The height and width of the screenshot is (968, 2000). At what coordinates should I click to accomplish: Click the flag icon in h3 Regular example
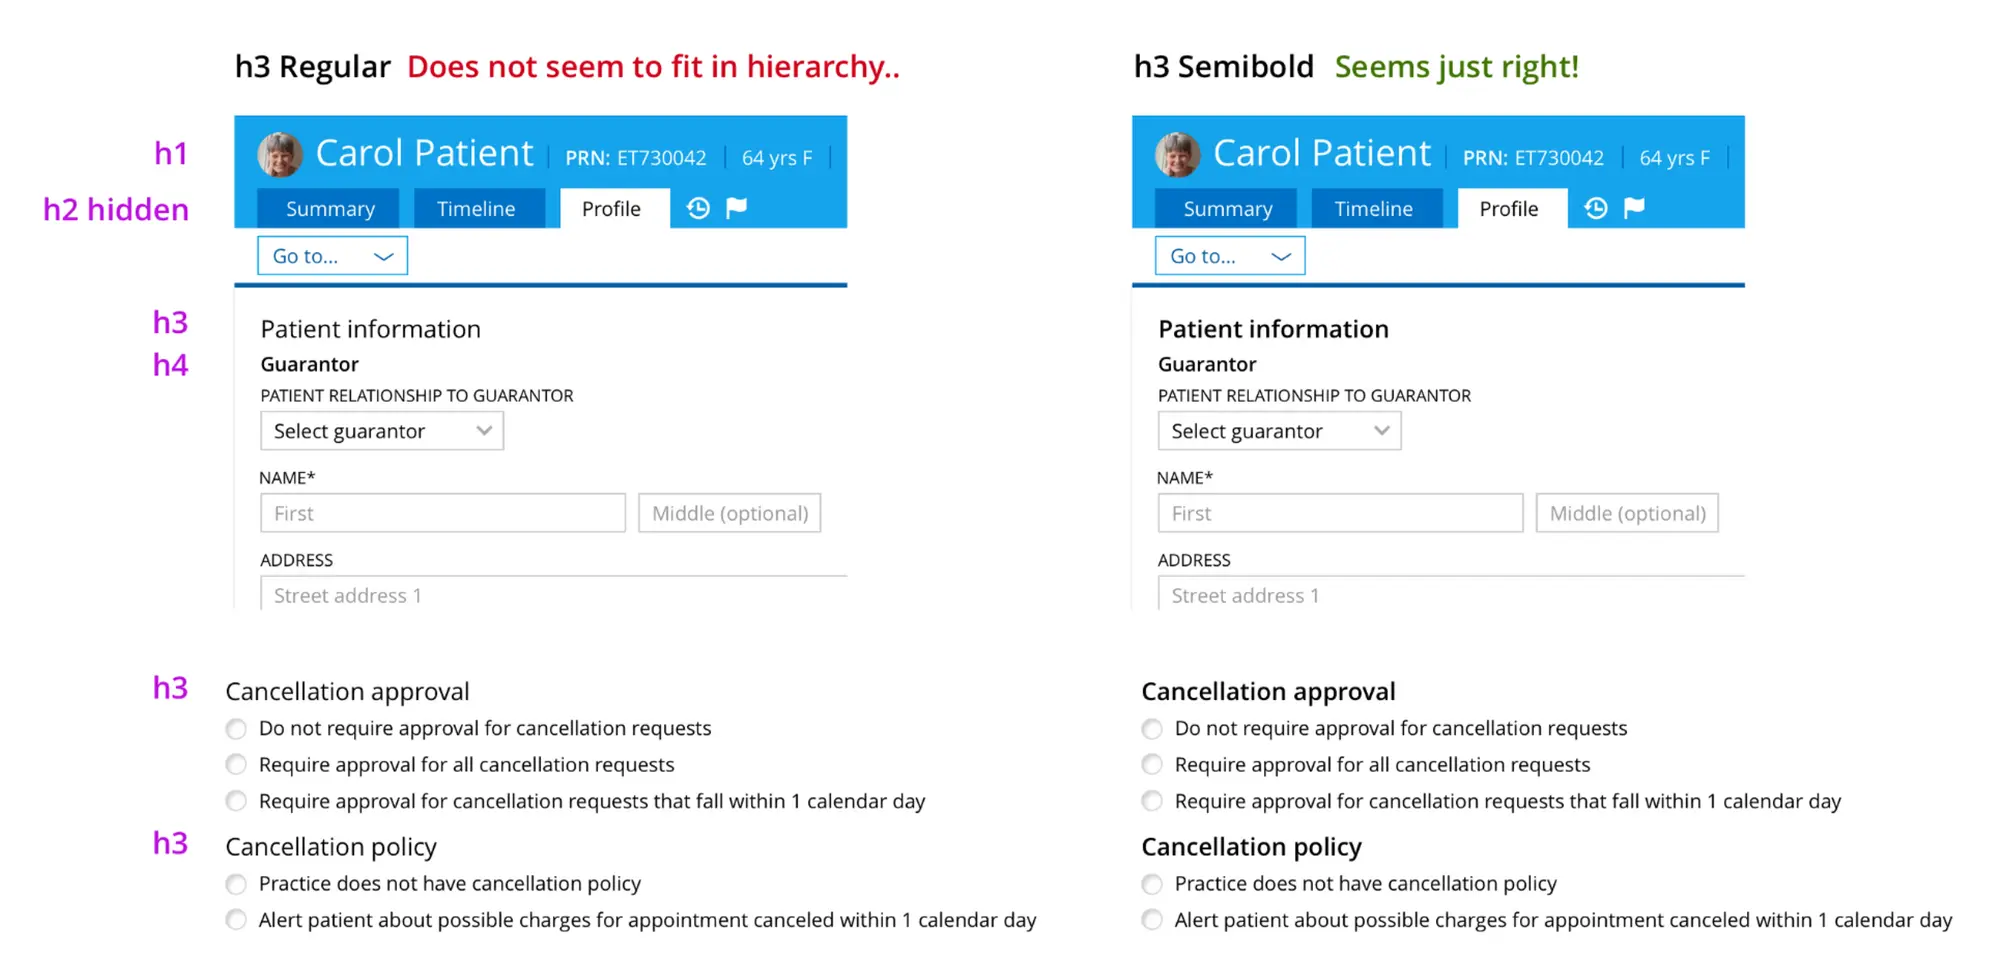[737, 208]
